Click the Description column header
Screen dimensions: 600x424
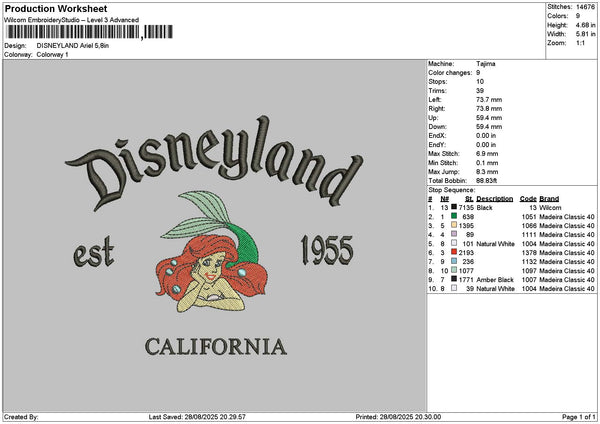coord(494,199)
